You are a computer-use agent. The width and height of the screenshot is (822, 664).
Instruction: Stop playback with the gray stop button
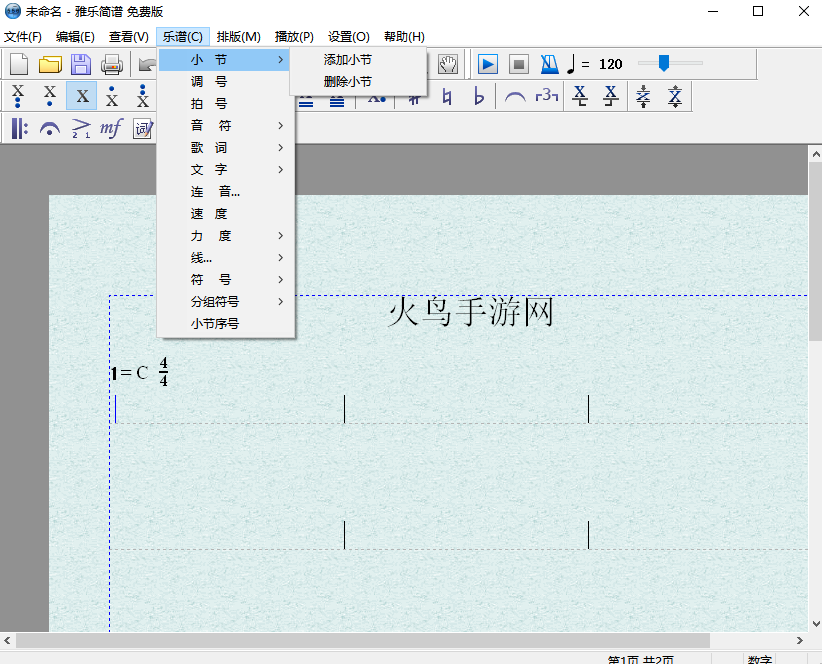coord(518,64)
